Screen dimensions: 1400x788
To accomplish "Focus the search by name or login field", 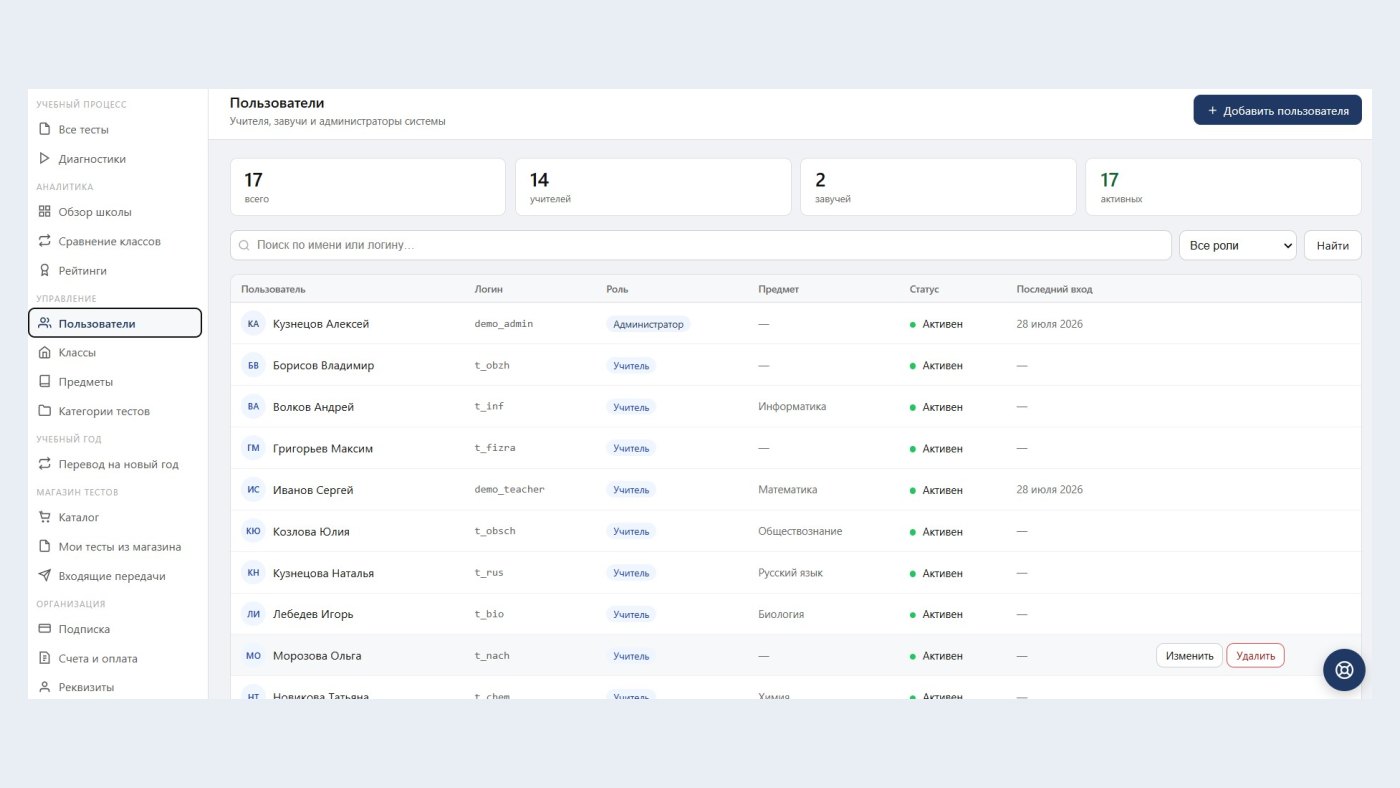I will (x=700, y=245).
